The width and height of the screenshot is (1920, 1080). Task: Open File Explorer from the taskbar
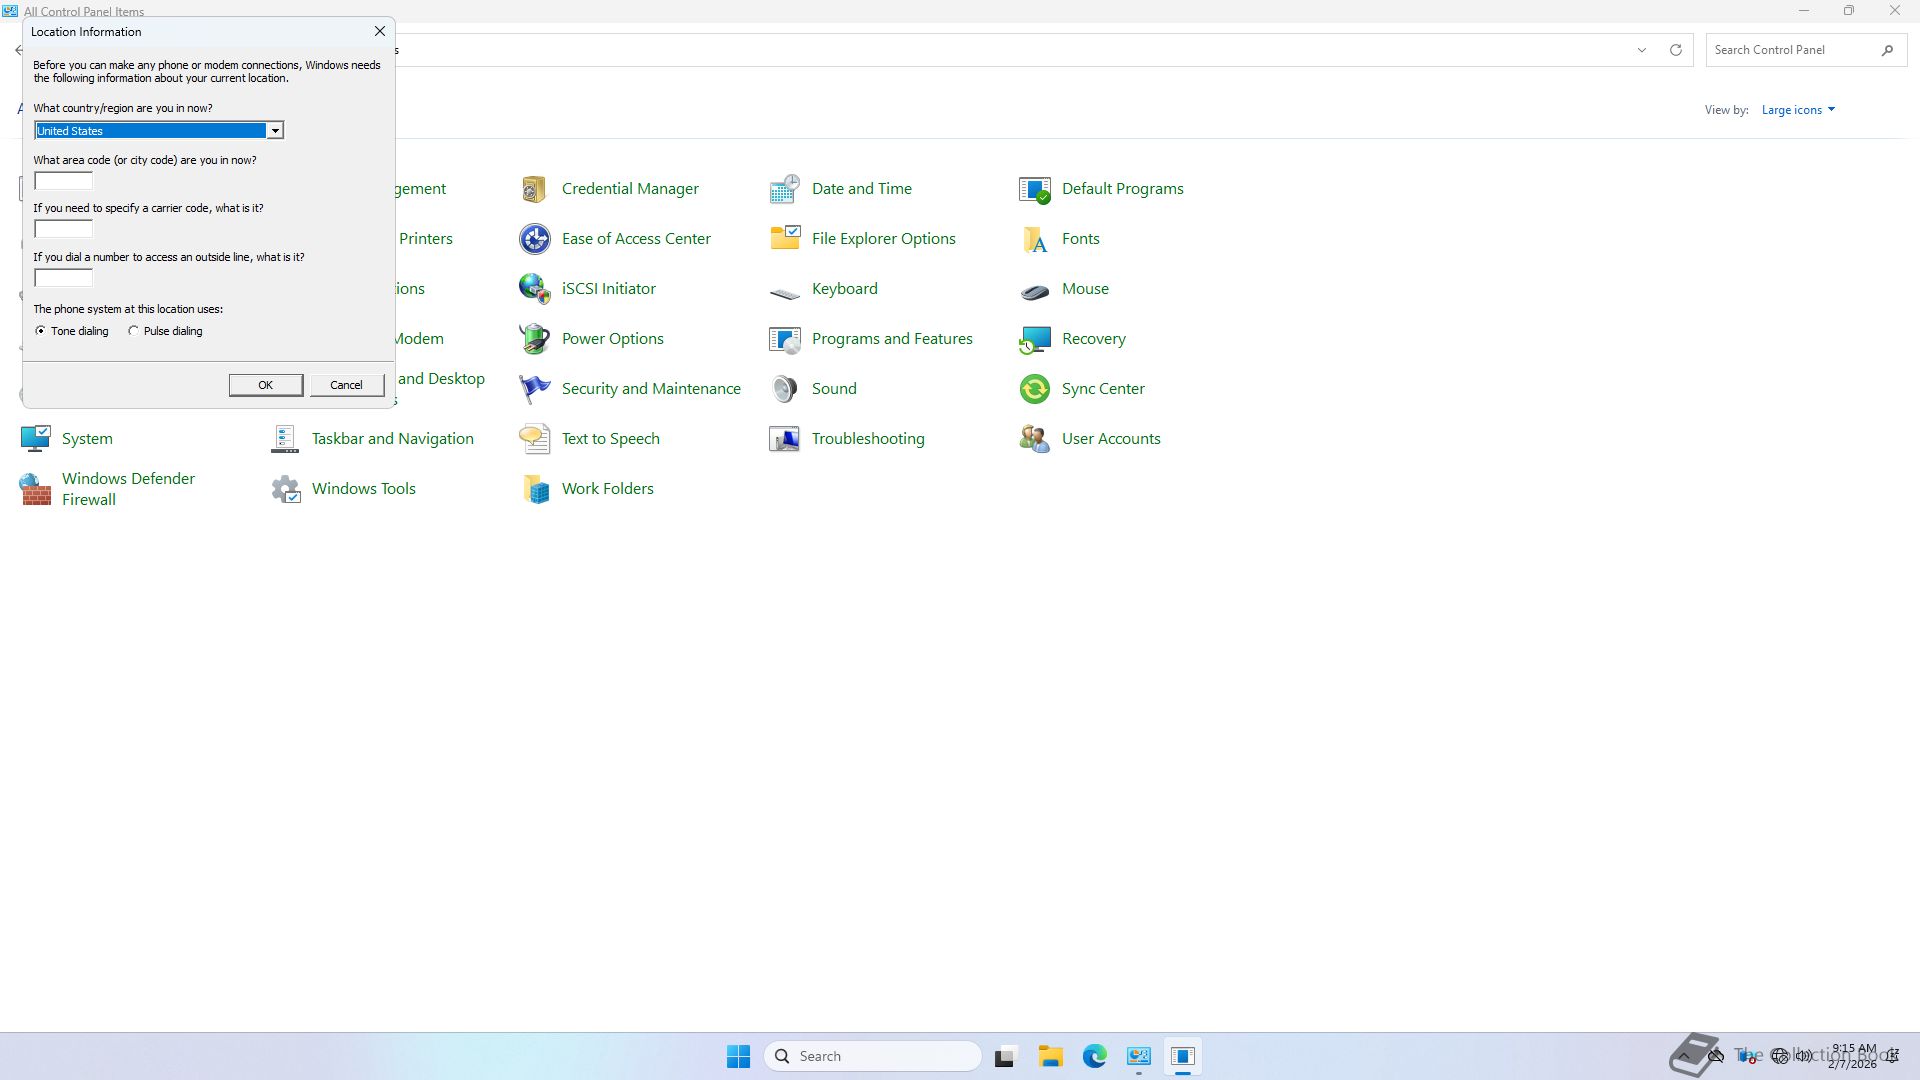click(1050, 1057)
